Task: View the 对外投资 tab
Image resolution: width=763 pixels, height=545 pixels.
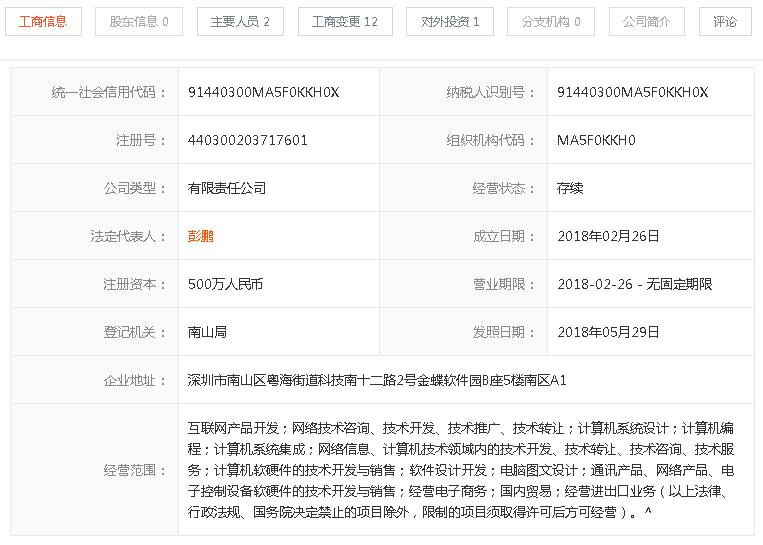Action: point(449,21)
